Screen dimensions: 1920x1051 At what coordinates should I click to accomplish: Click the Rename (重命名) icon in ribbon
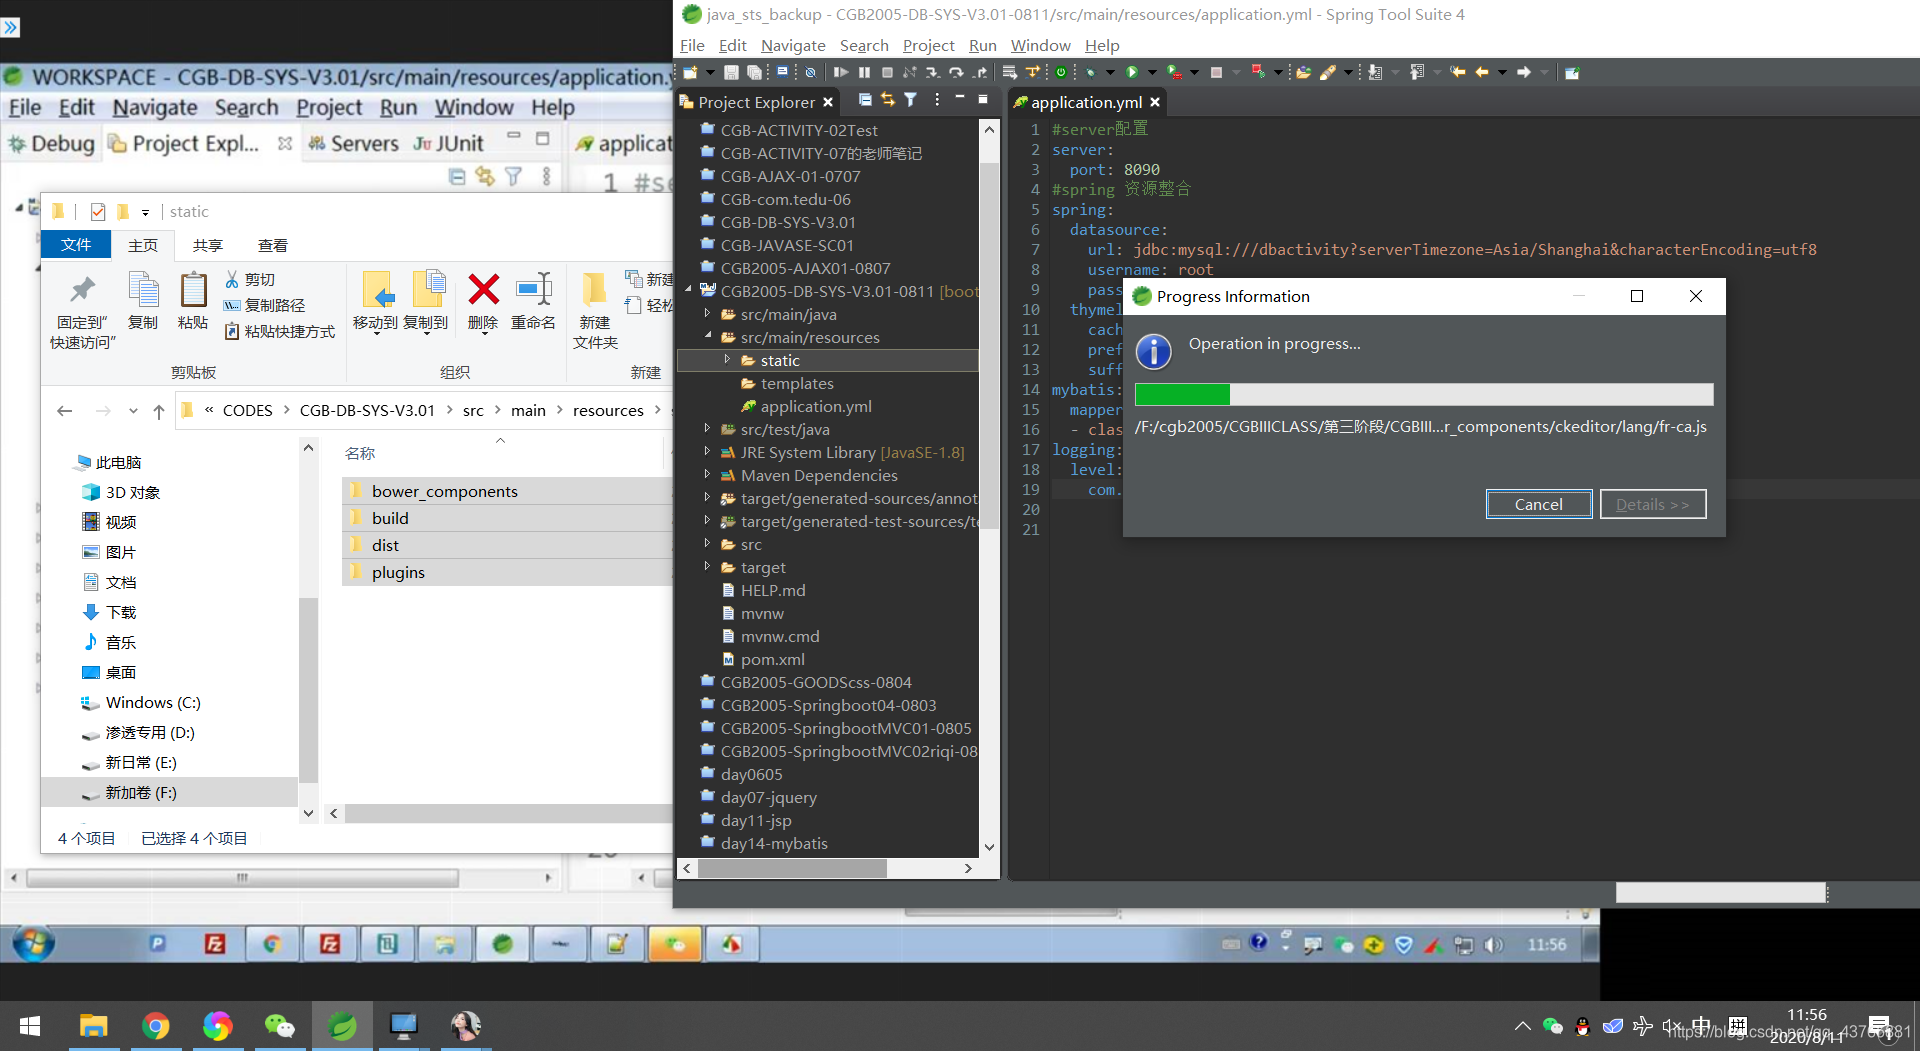[x=534, y=290]
